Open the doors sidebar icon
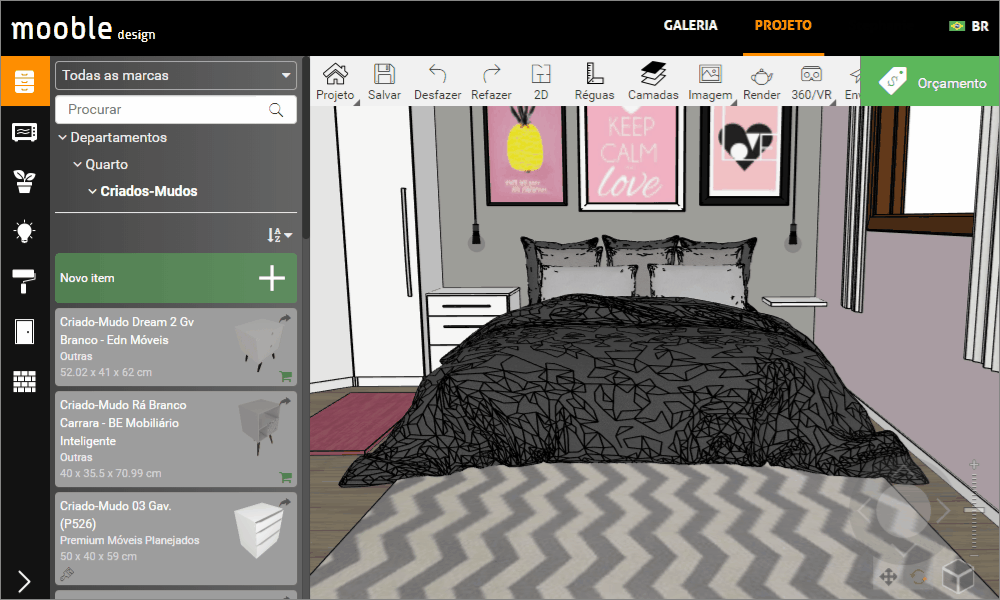The width and height of the screenshot is (1000, 600). pos(25,332)
